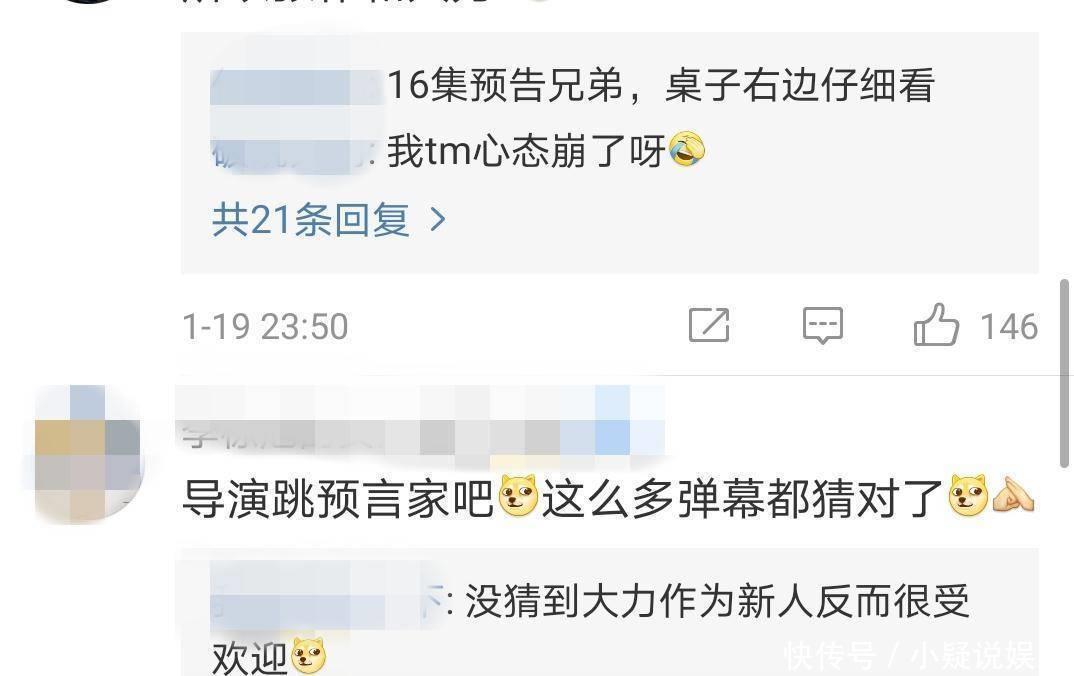This screenshot has width=1074, height=676.
Task: Click the doge emoji after 都猜对了
Action: point(968,495)
